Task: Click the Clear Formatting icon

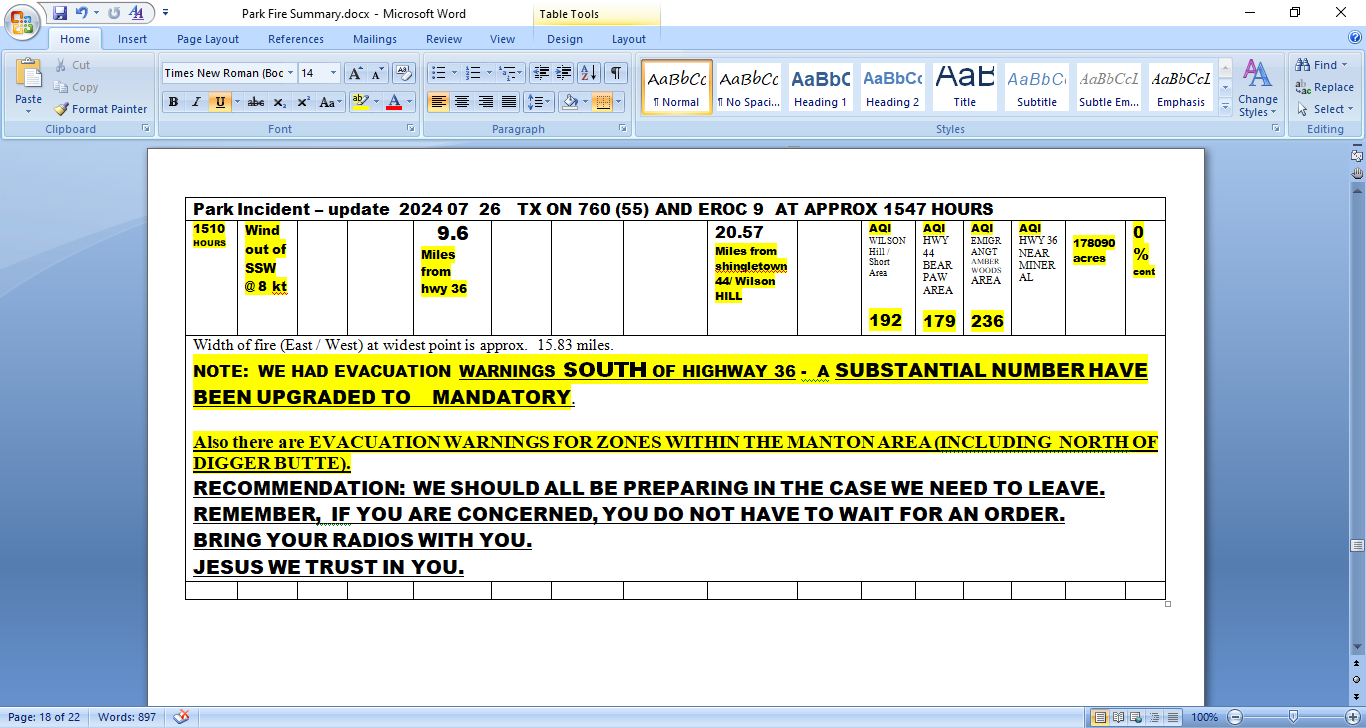Action: pyautogui.click(x=404, y=73)
